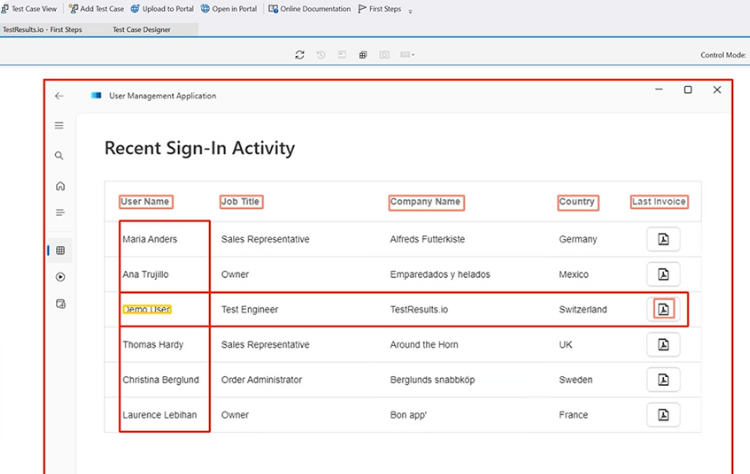Click the play circle sidebar icon

60,277
